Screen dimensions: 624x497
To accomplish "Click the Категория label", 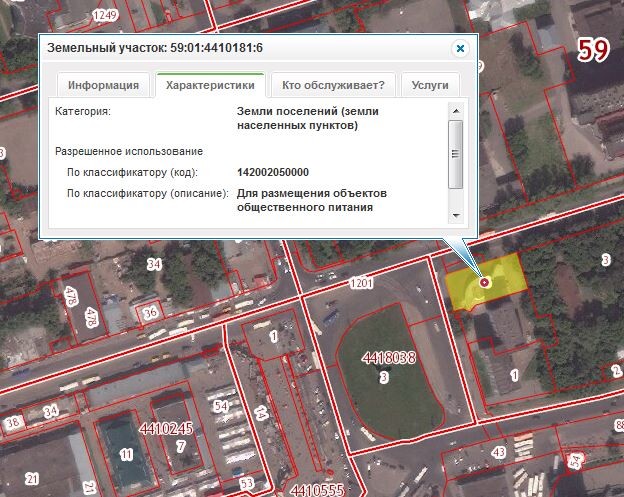I will (83, 111).
